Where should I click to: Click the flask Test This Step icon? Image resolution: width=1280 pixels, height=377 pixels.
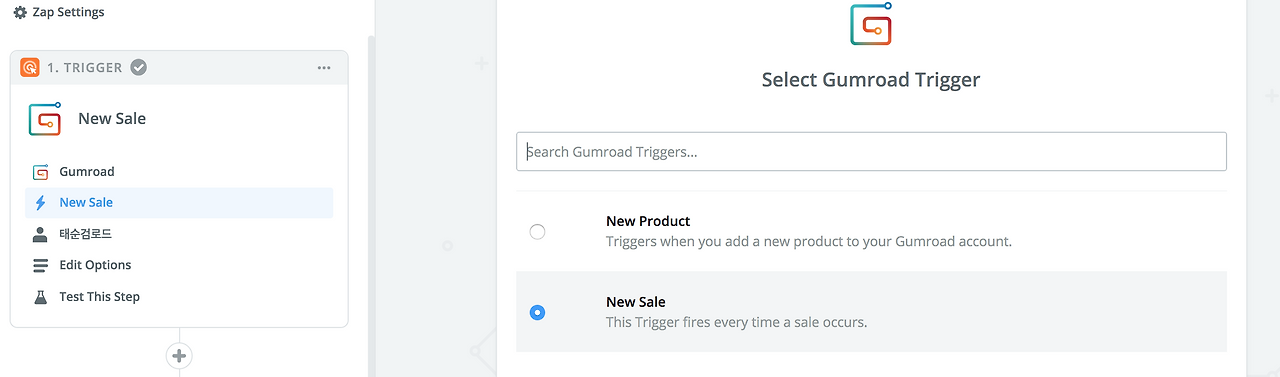(x=40, y=297)
